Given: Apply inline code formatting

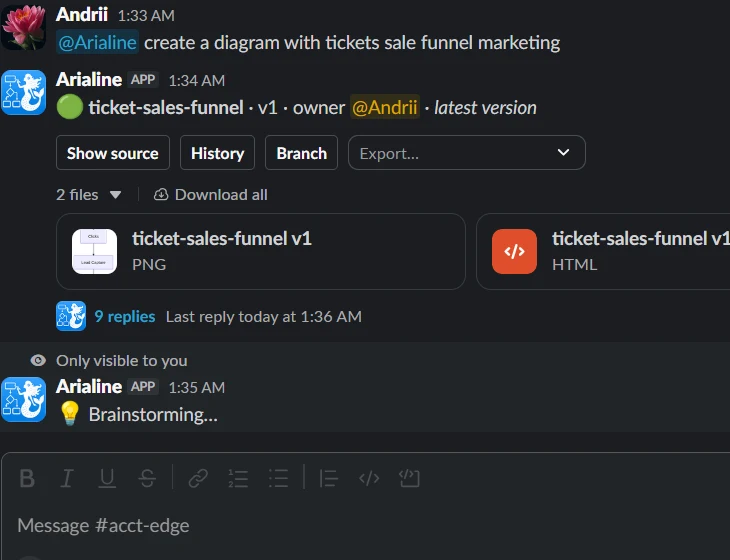Looking at the screenshot, I should tap(369, 478).
